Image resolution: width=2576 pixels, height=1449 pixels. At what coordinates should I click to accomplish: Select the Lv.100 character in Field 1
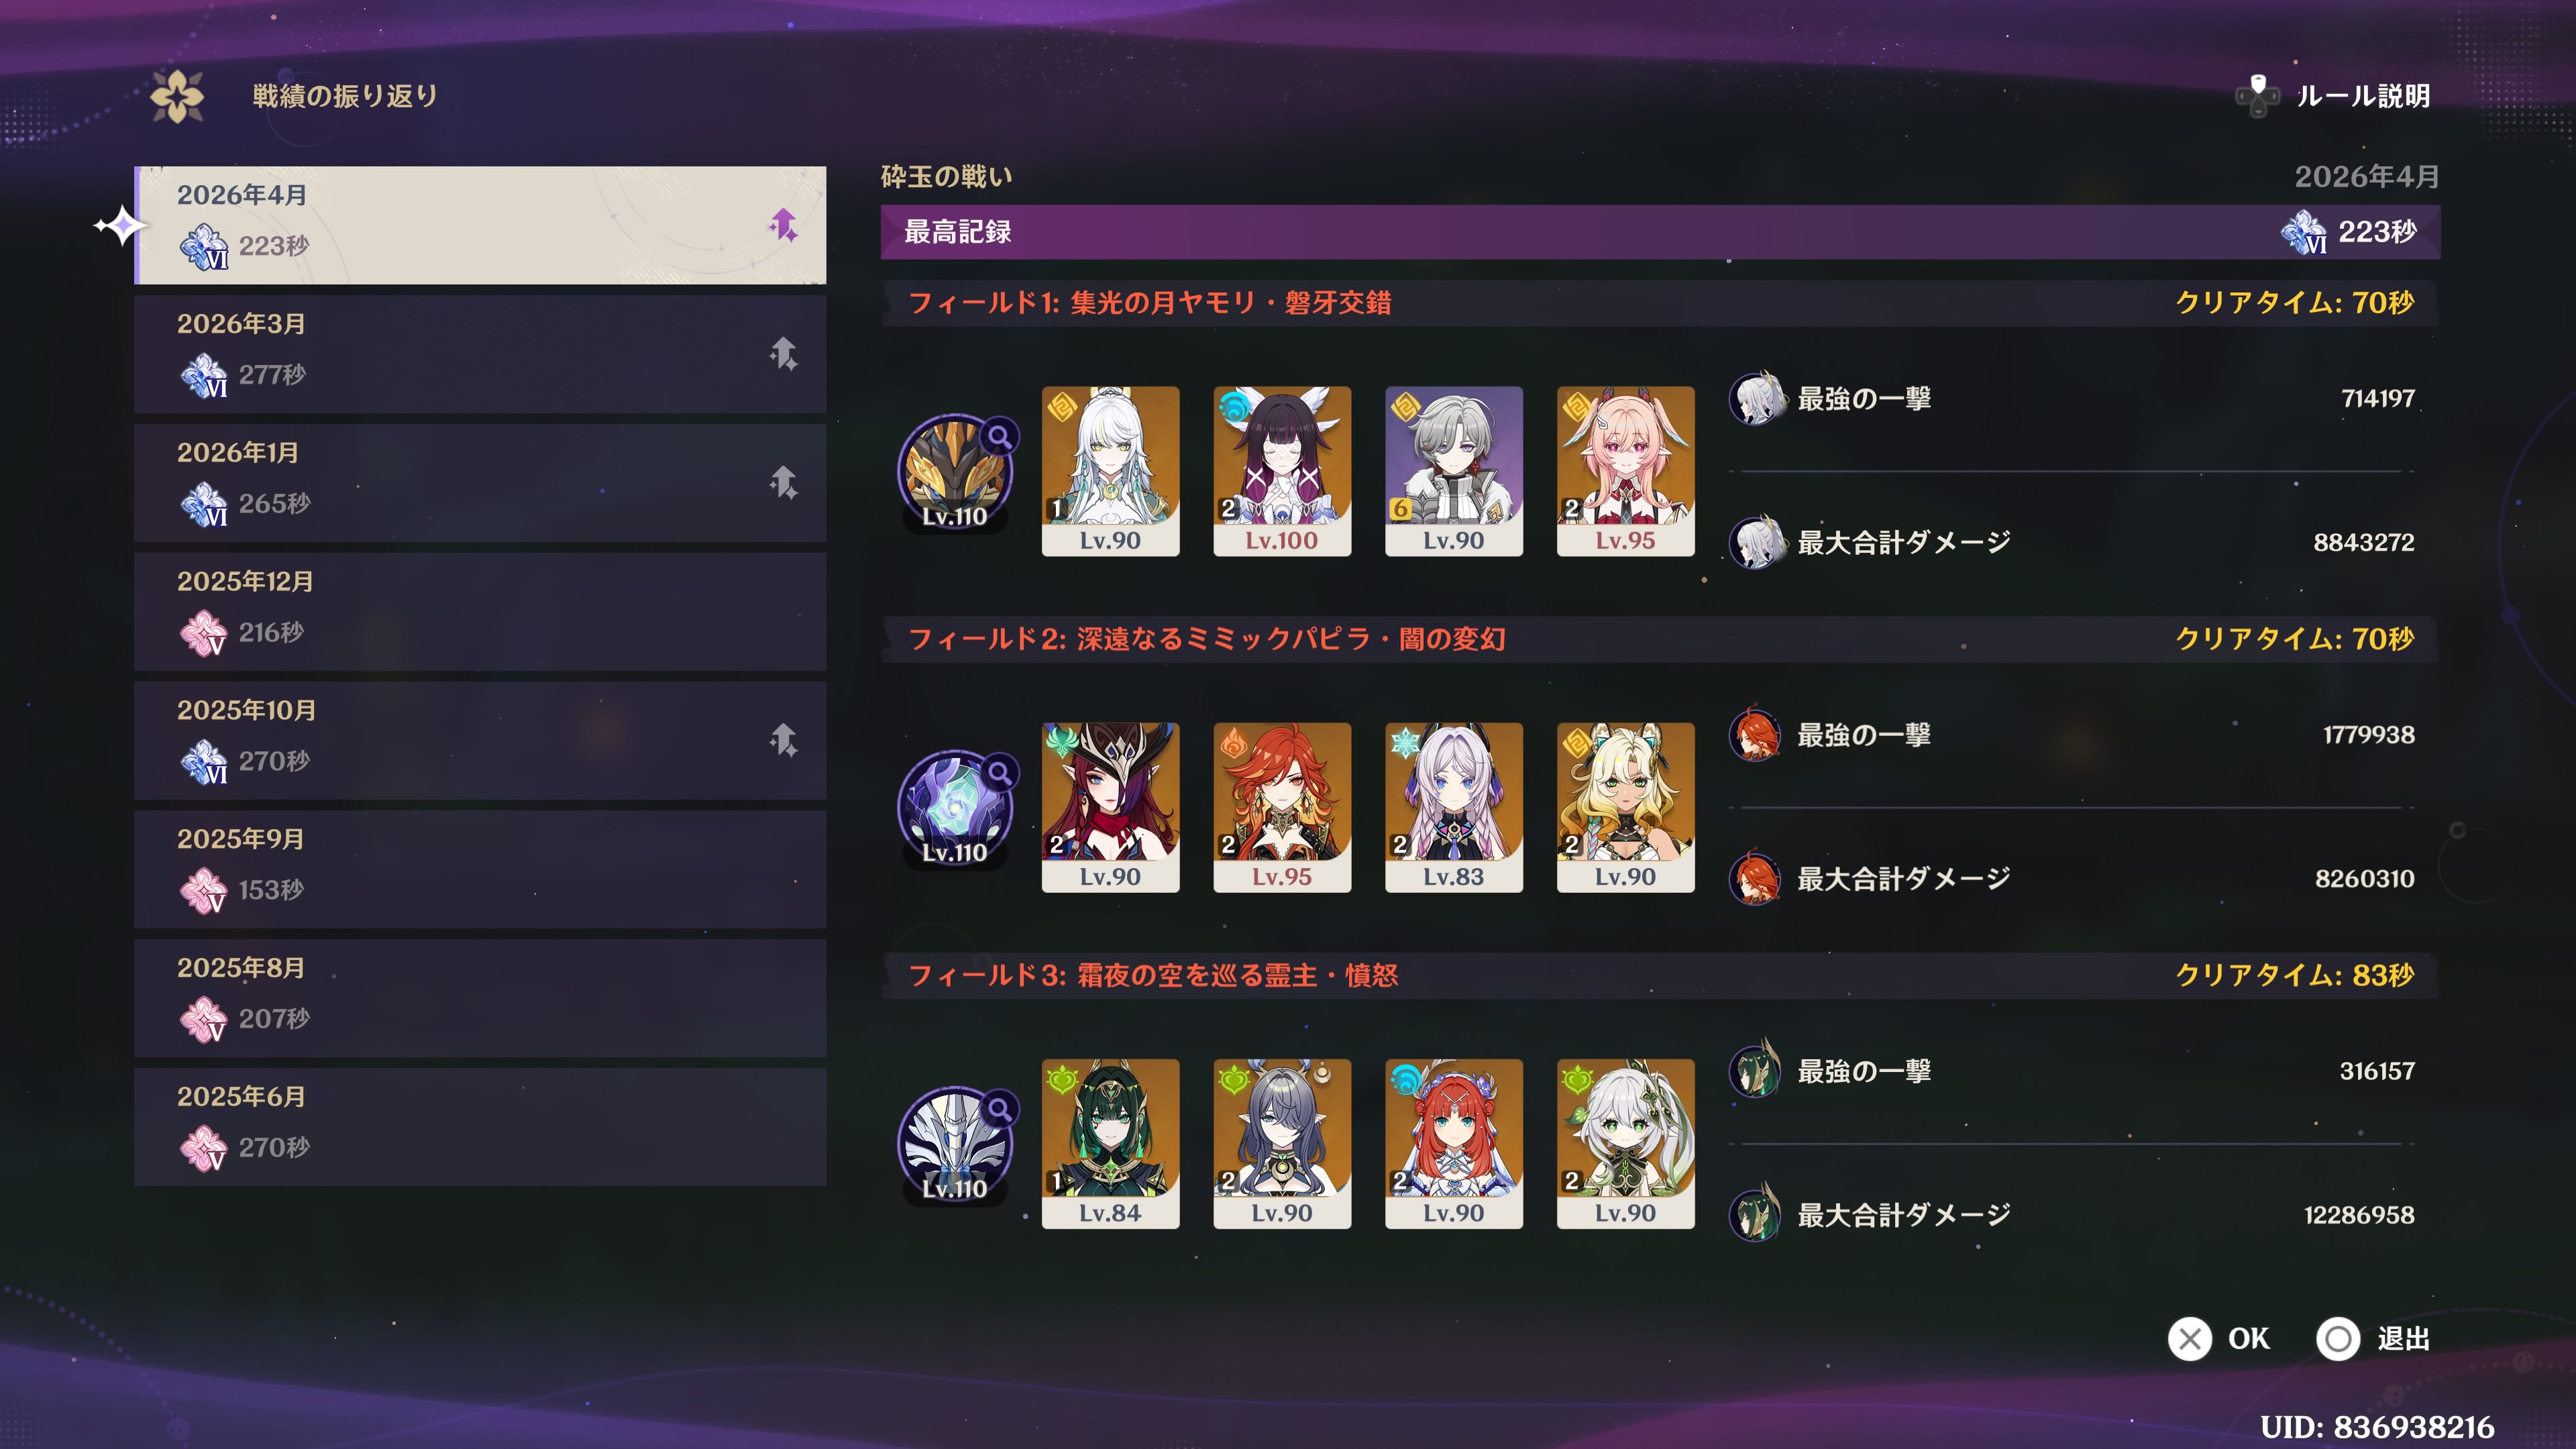[1282, 471]
